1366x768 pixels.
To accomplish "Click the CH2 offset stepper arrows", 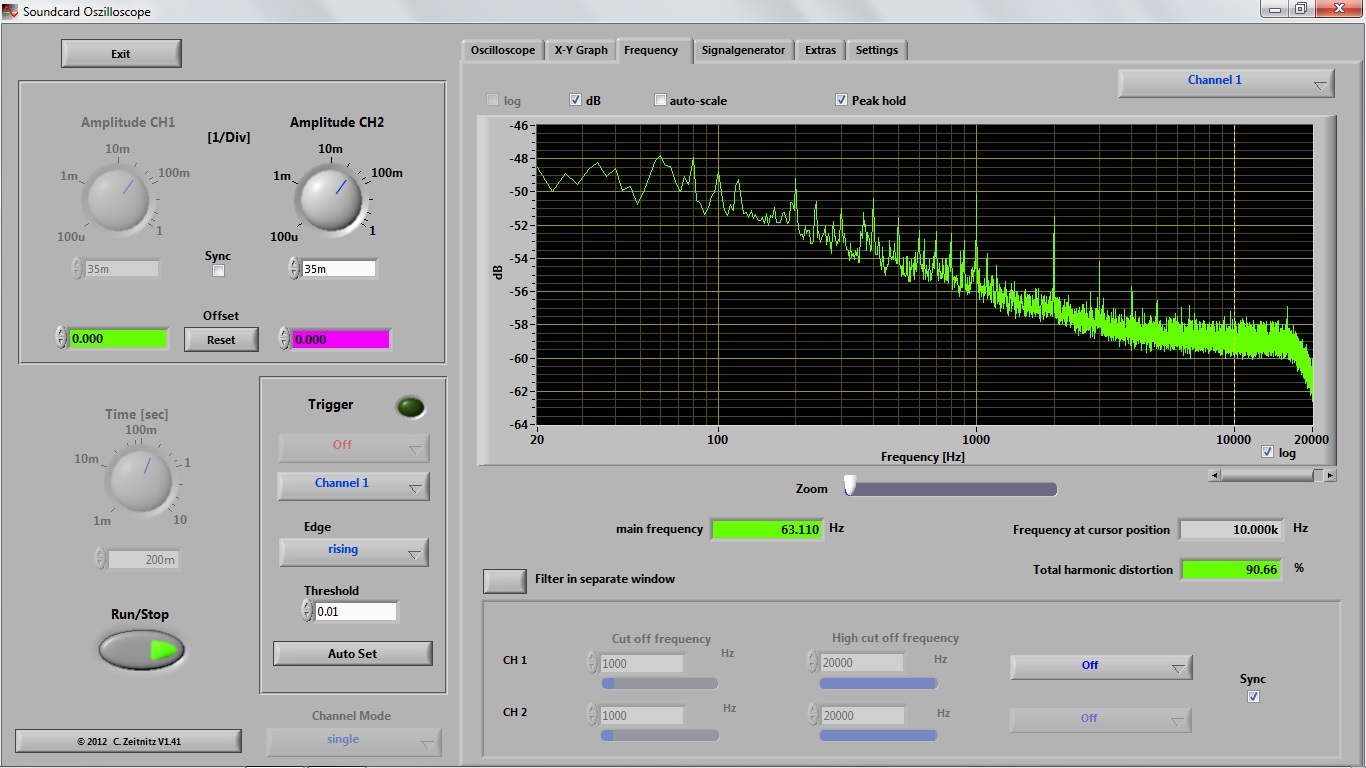I will [x=284, y=339].
